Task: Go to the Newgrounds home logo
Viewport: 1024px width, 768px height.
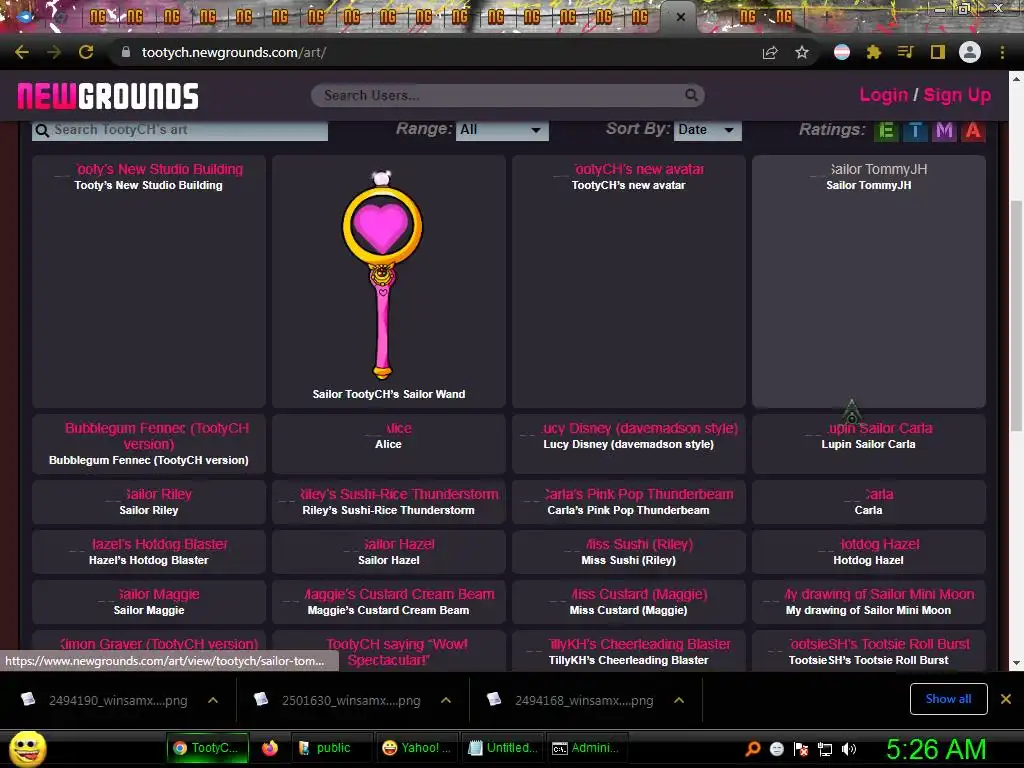Action: click(x=108, y=96)
